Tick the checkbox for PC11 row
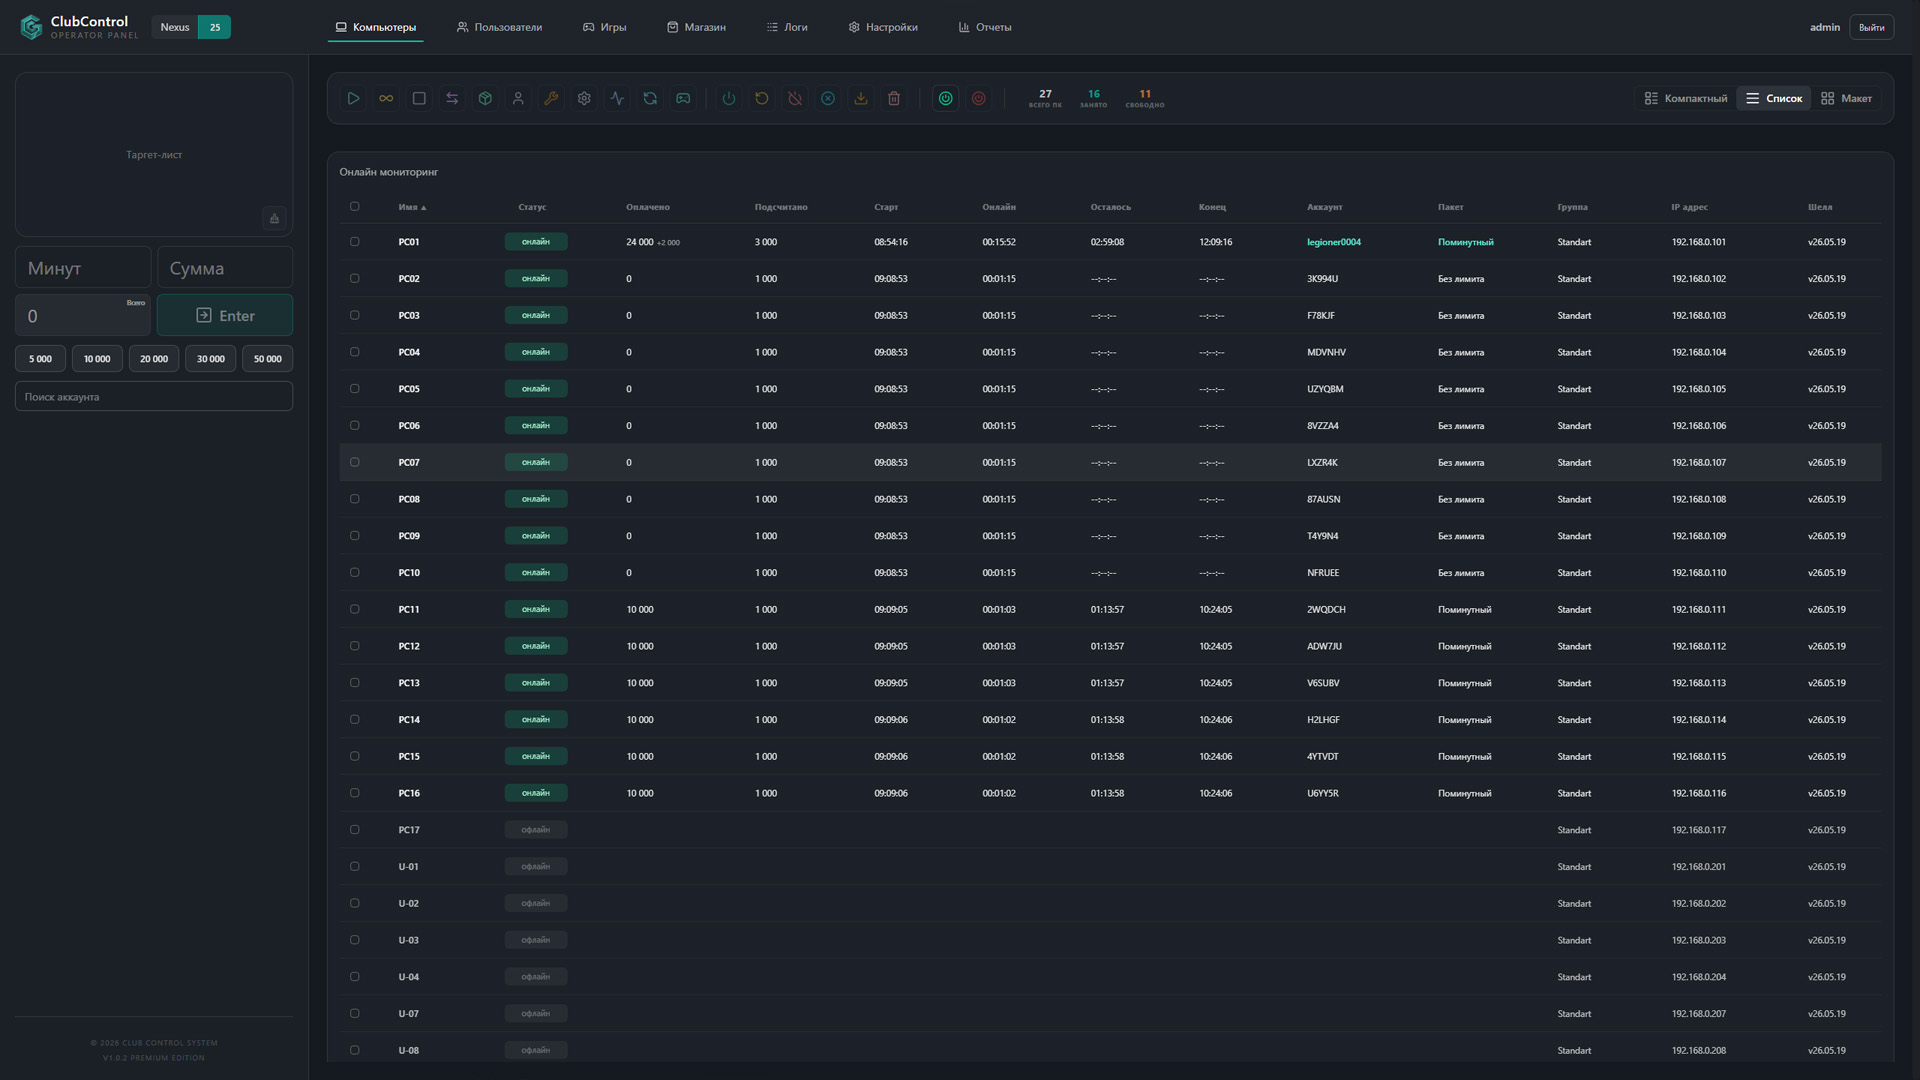The width and height of the screenshot is (1920, 1080). pyautogui.click(x=354, y=609)
